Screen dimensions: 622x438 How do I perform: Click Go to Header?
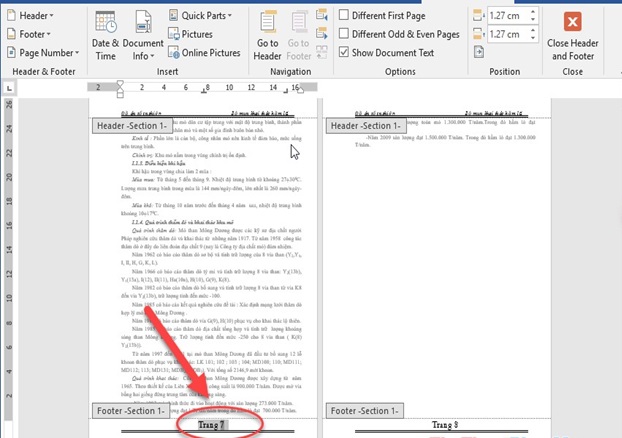[268, 36]
